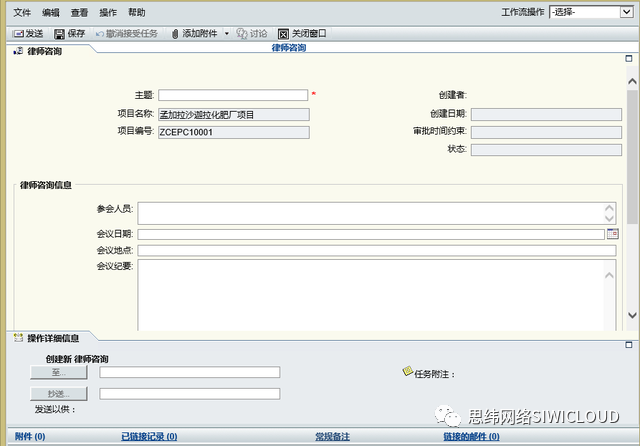The width and height of the screenshot is (640, 446).
Task: Open the 链接的邮件 (0) link
Action: pyautogui.click(x=471, y=437)
